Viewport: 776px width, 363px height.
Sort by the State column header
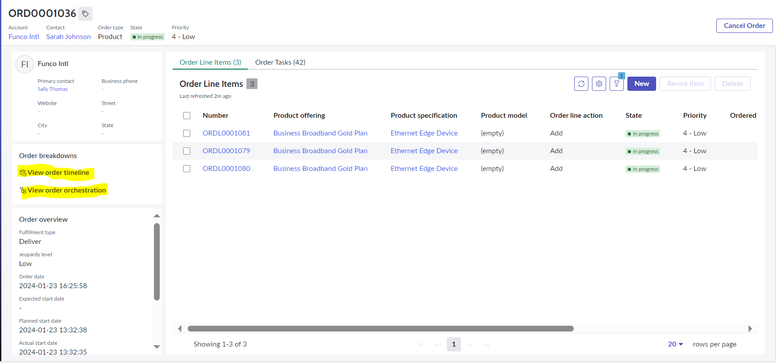(x=633, y=115)
